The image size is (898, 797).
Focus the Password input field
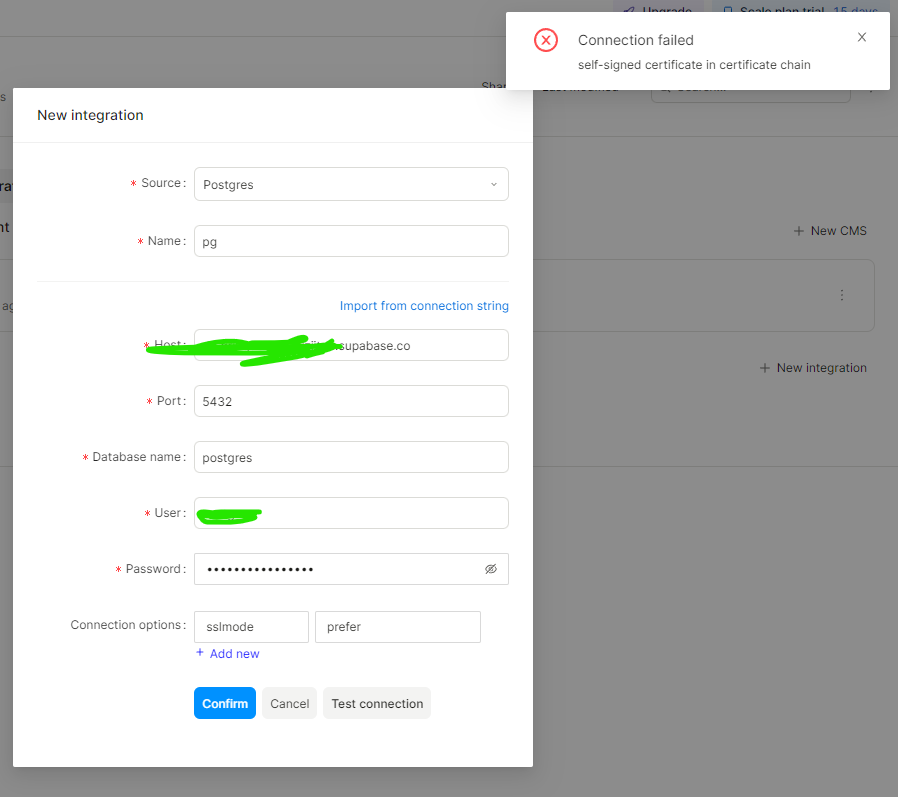click(340, 569)
